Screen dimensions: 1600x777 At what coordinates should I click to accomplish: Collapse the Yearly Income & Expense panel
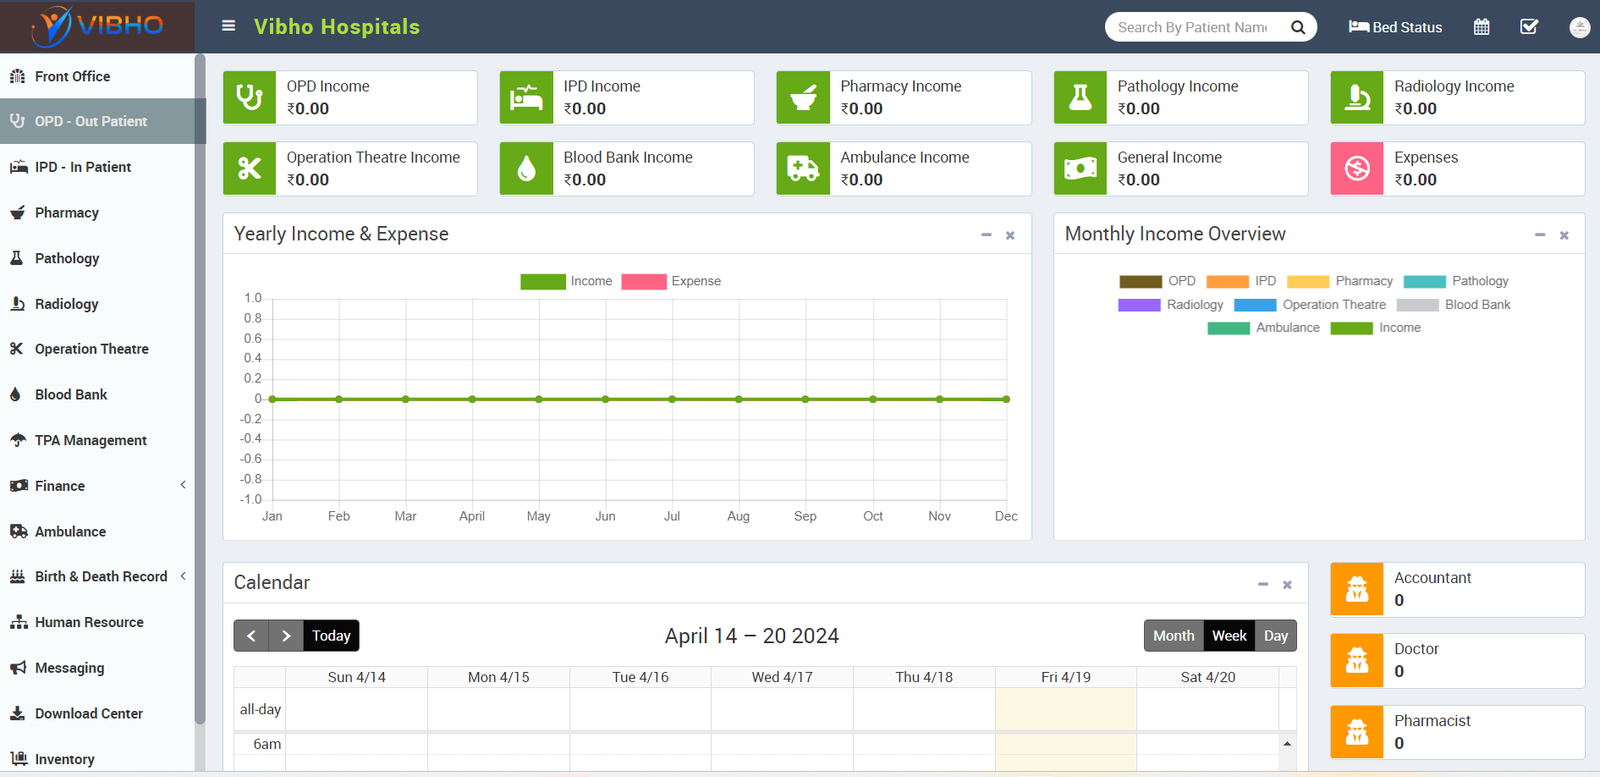(x=986, y=235)
